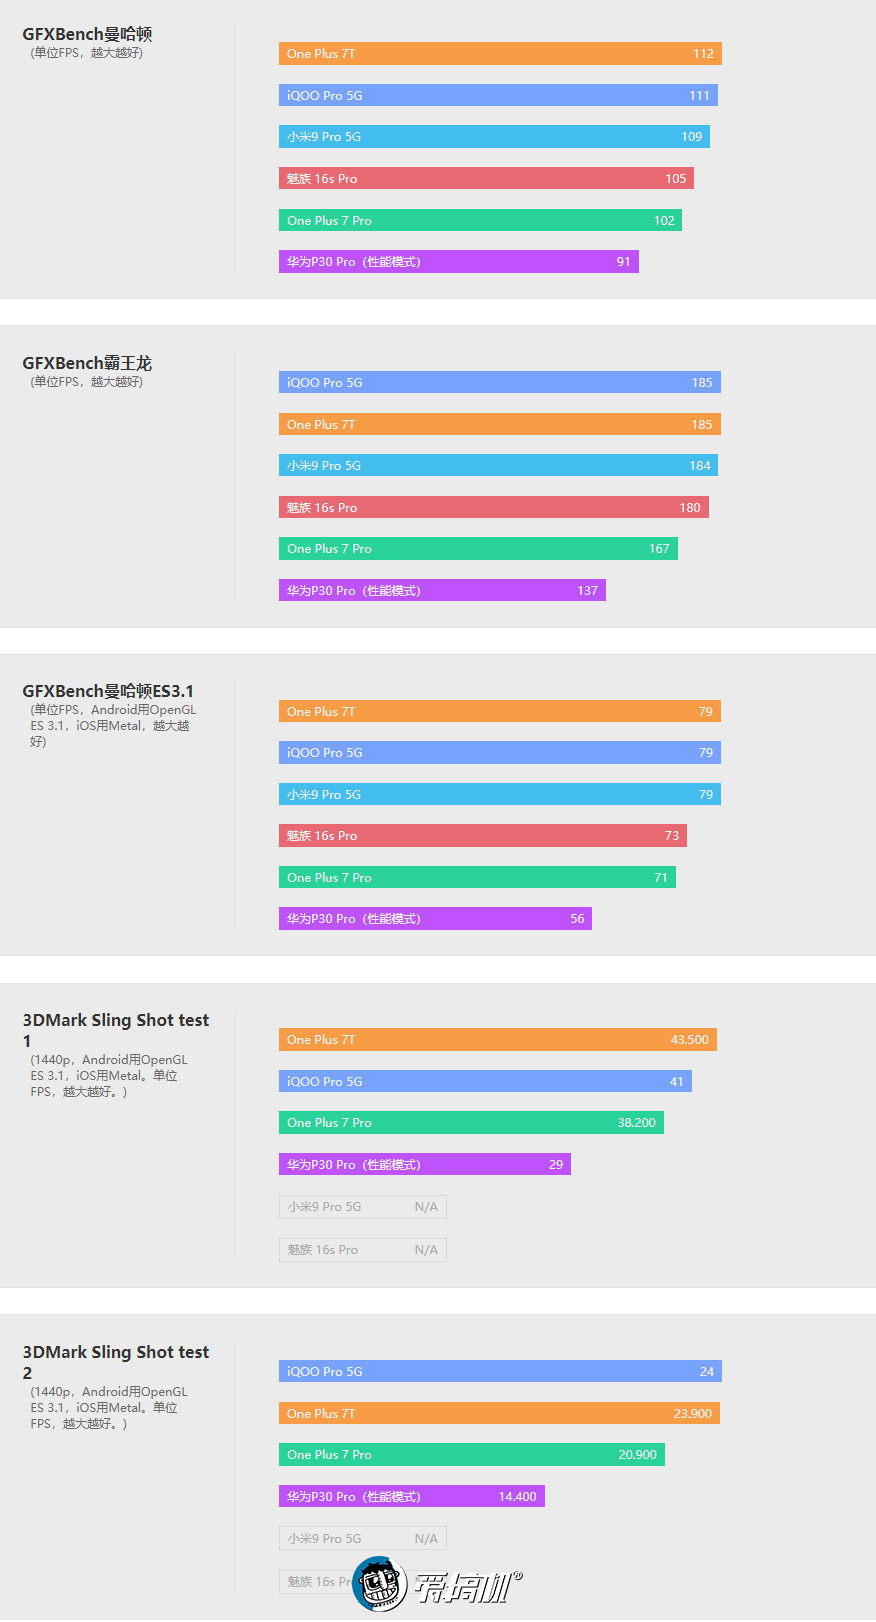Click the One Plus 7T bar in GFXBench曼哈顿
This screenshot has height=1622, width=876.
coord(500,54)
